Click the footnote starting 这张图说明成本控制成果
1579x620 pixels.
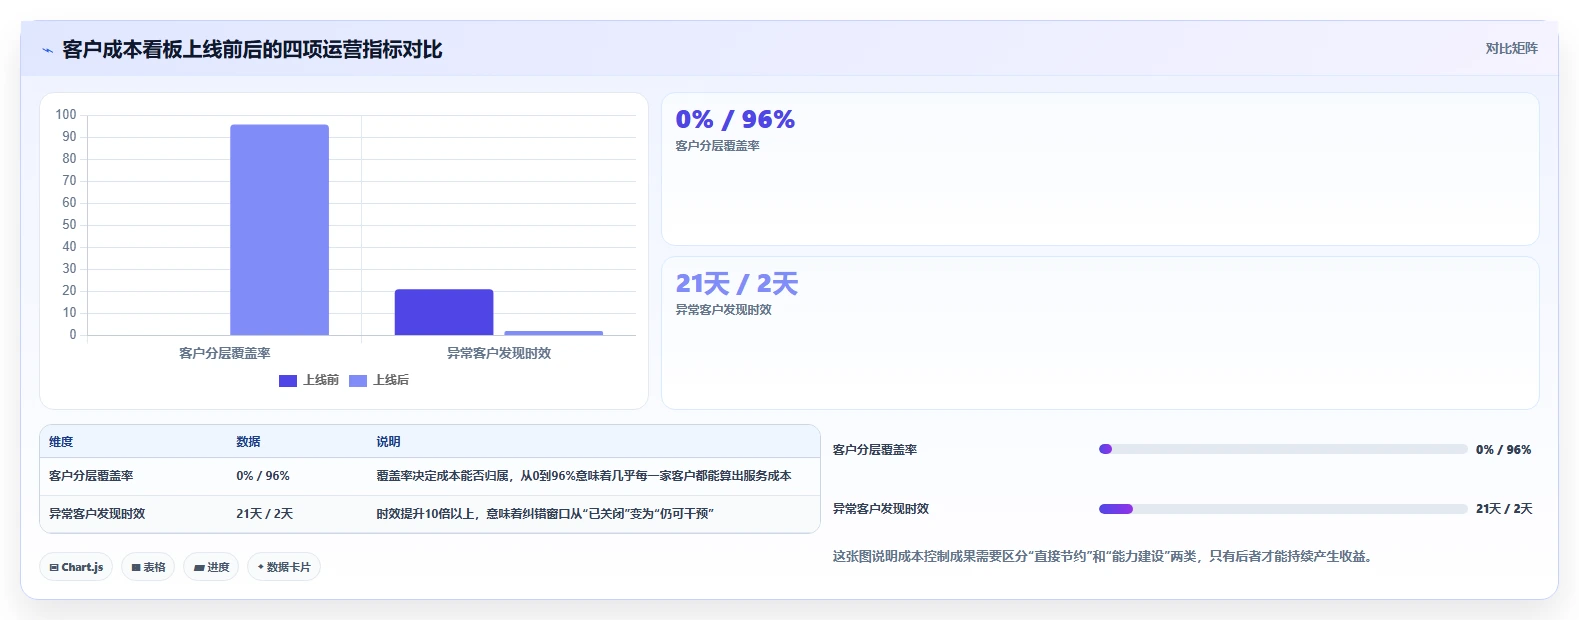click(1102, 556)
